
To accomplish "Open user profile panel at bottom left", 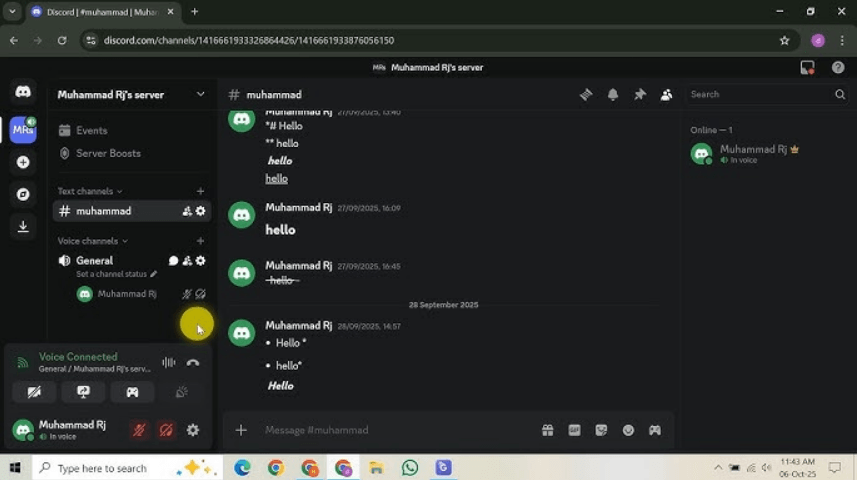I will [66, 430].
